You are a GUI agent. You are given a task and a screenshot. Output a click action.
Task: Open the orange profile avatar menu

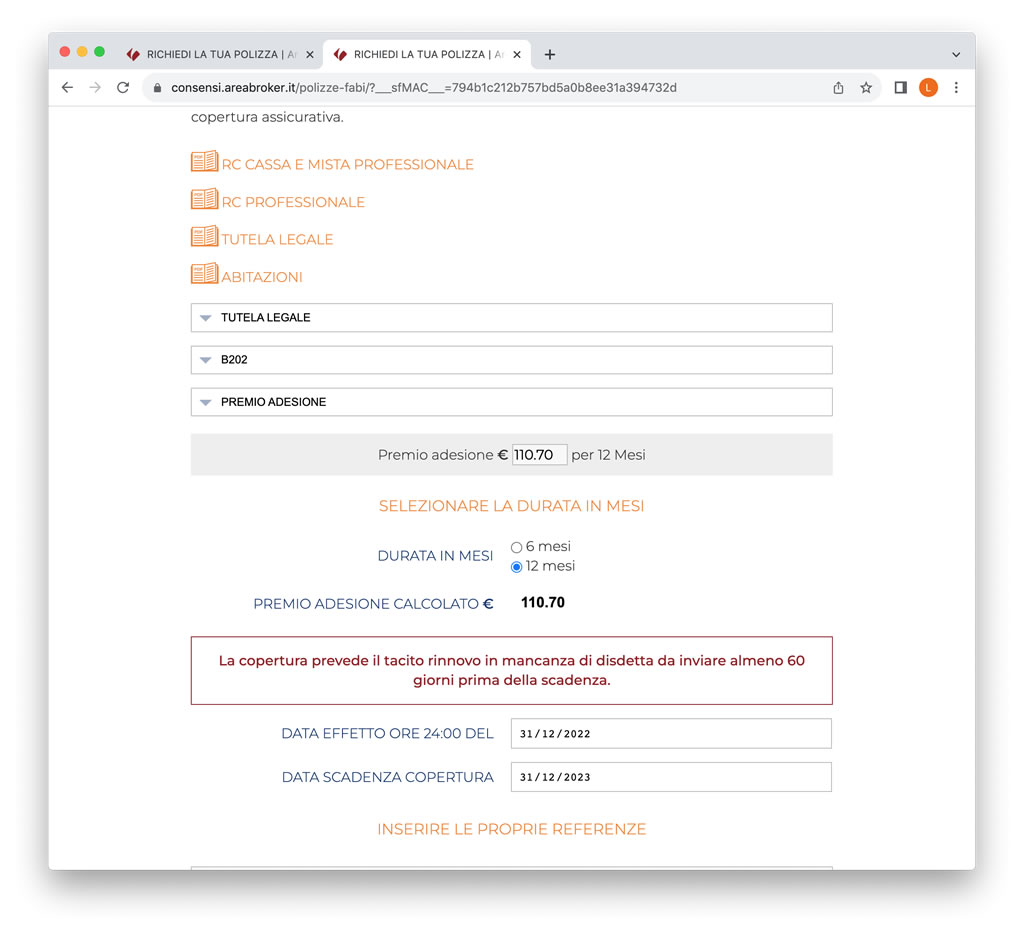(x=928, y=88)
